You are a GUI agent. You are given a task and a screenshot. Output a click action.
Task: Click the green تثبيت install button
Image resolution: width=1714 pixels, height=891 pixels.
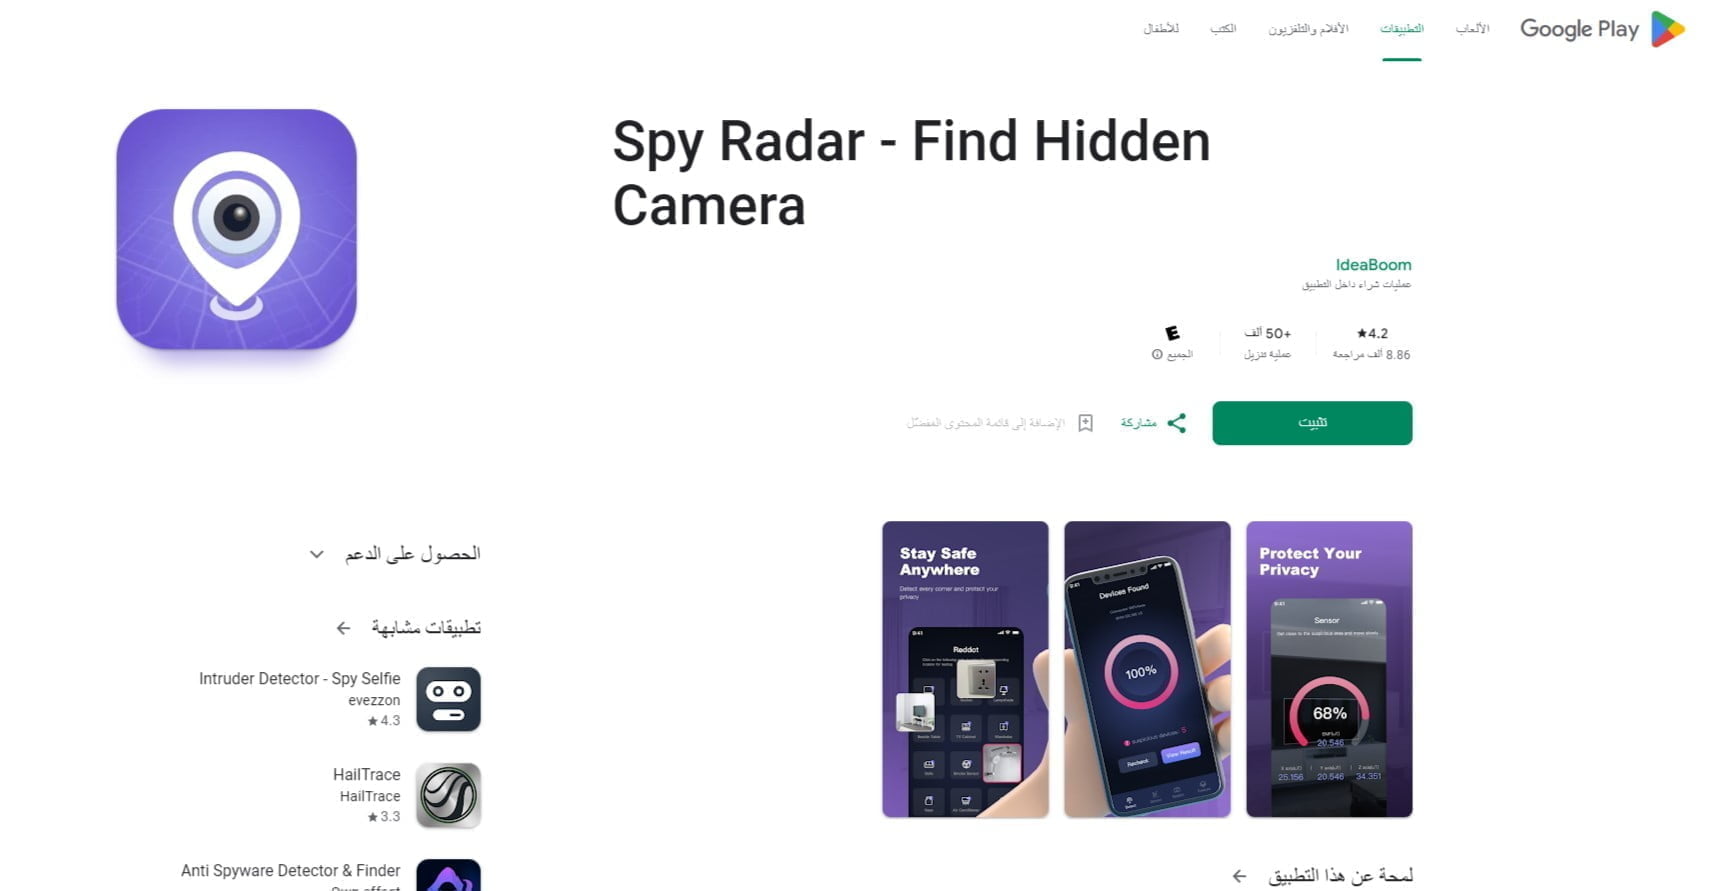pyautogui.click(x=1312, y=423)
